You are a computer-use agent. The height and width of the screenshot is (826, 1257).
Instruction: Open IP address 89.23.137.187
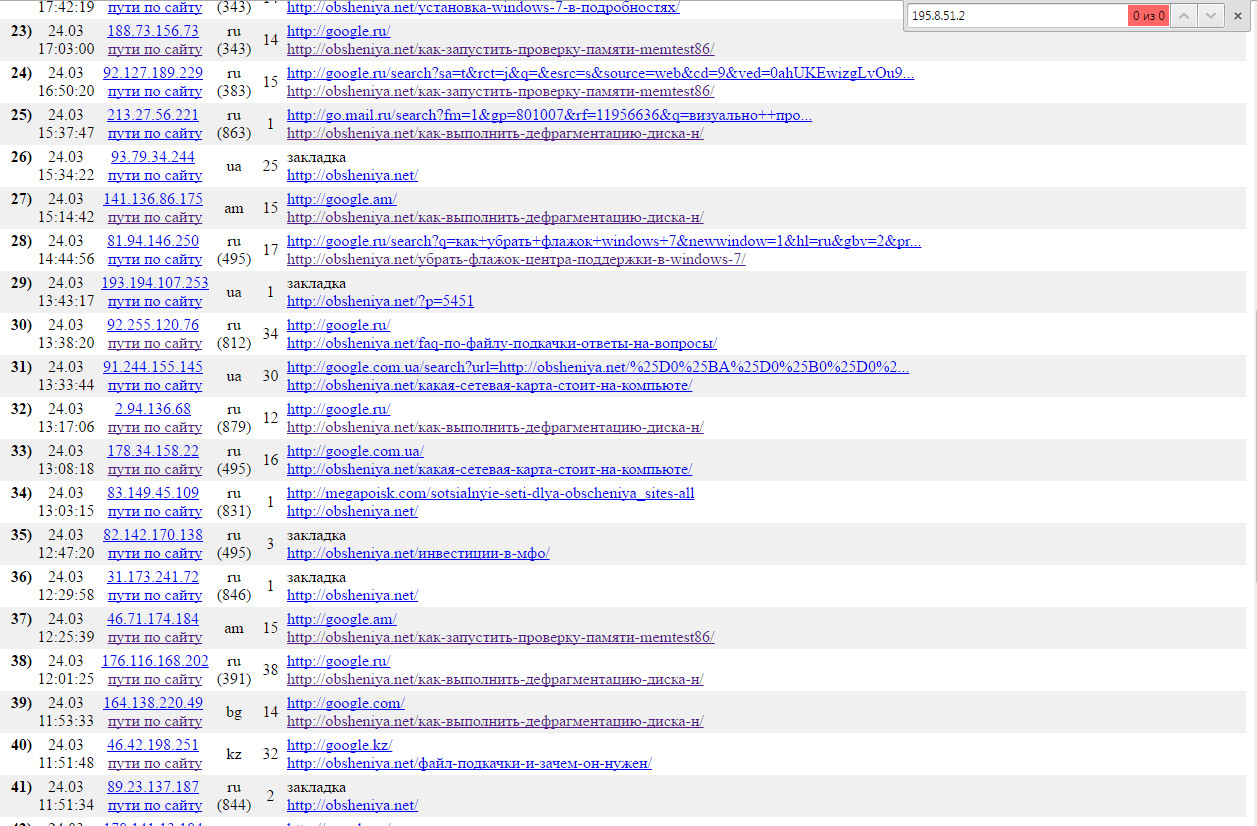tap(153, 787)
